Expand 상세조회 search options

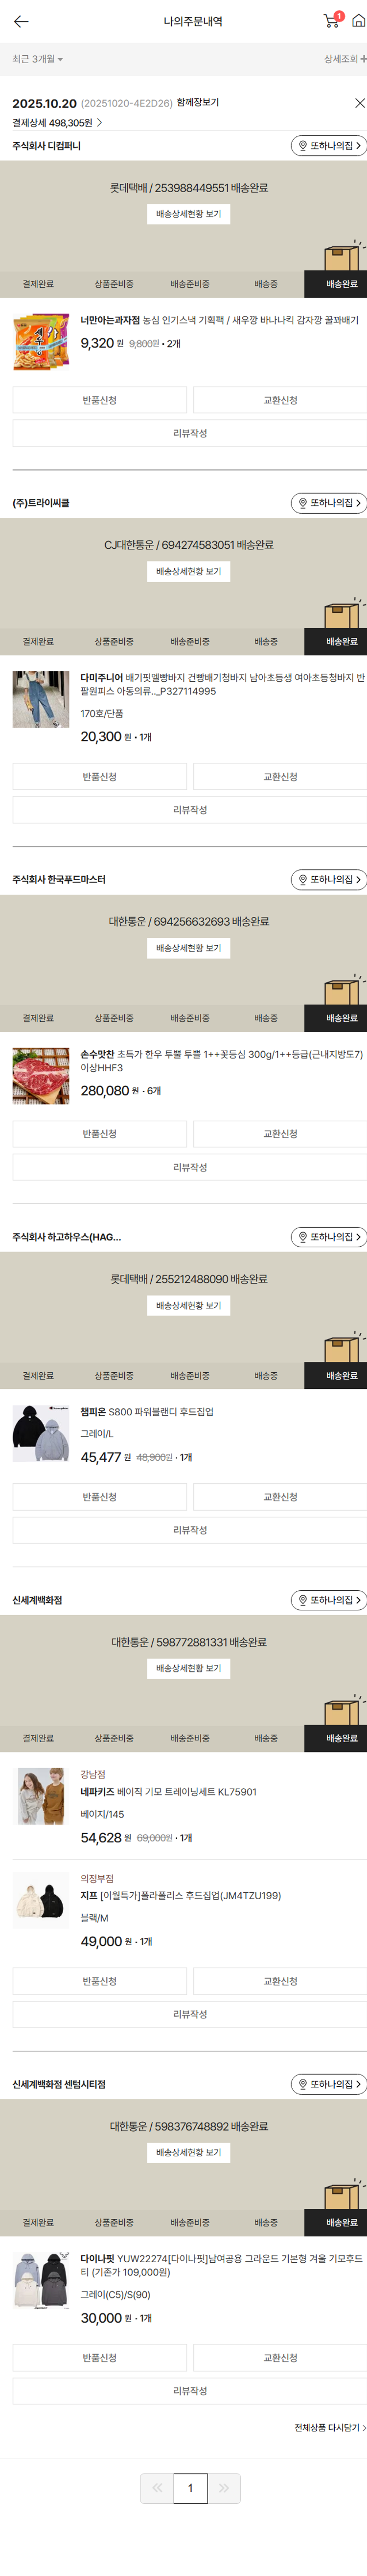pos(343,60)
